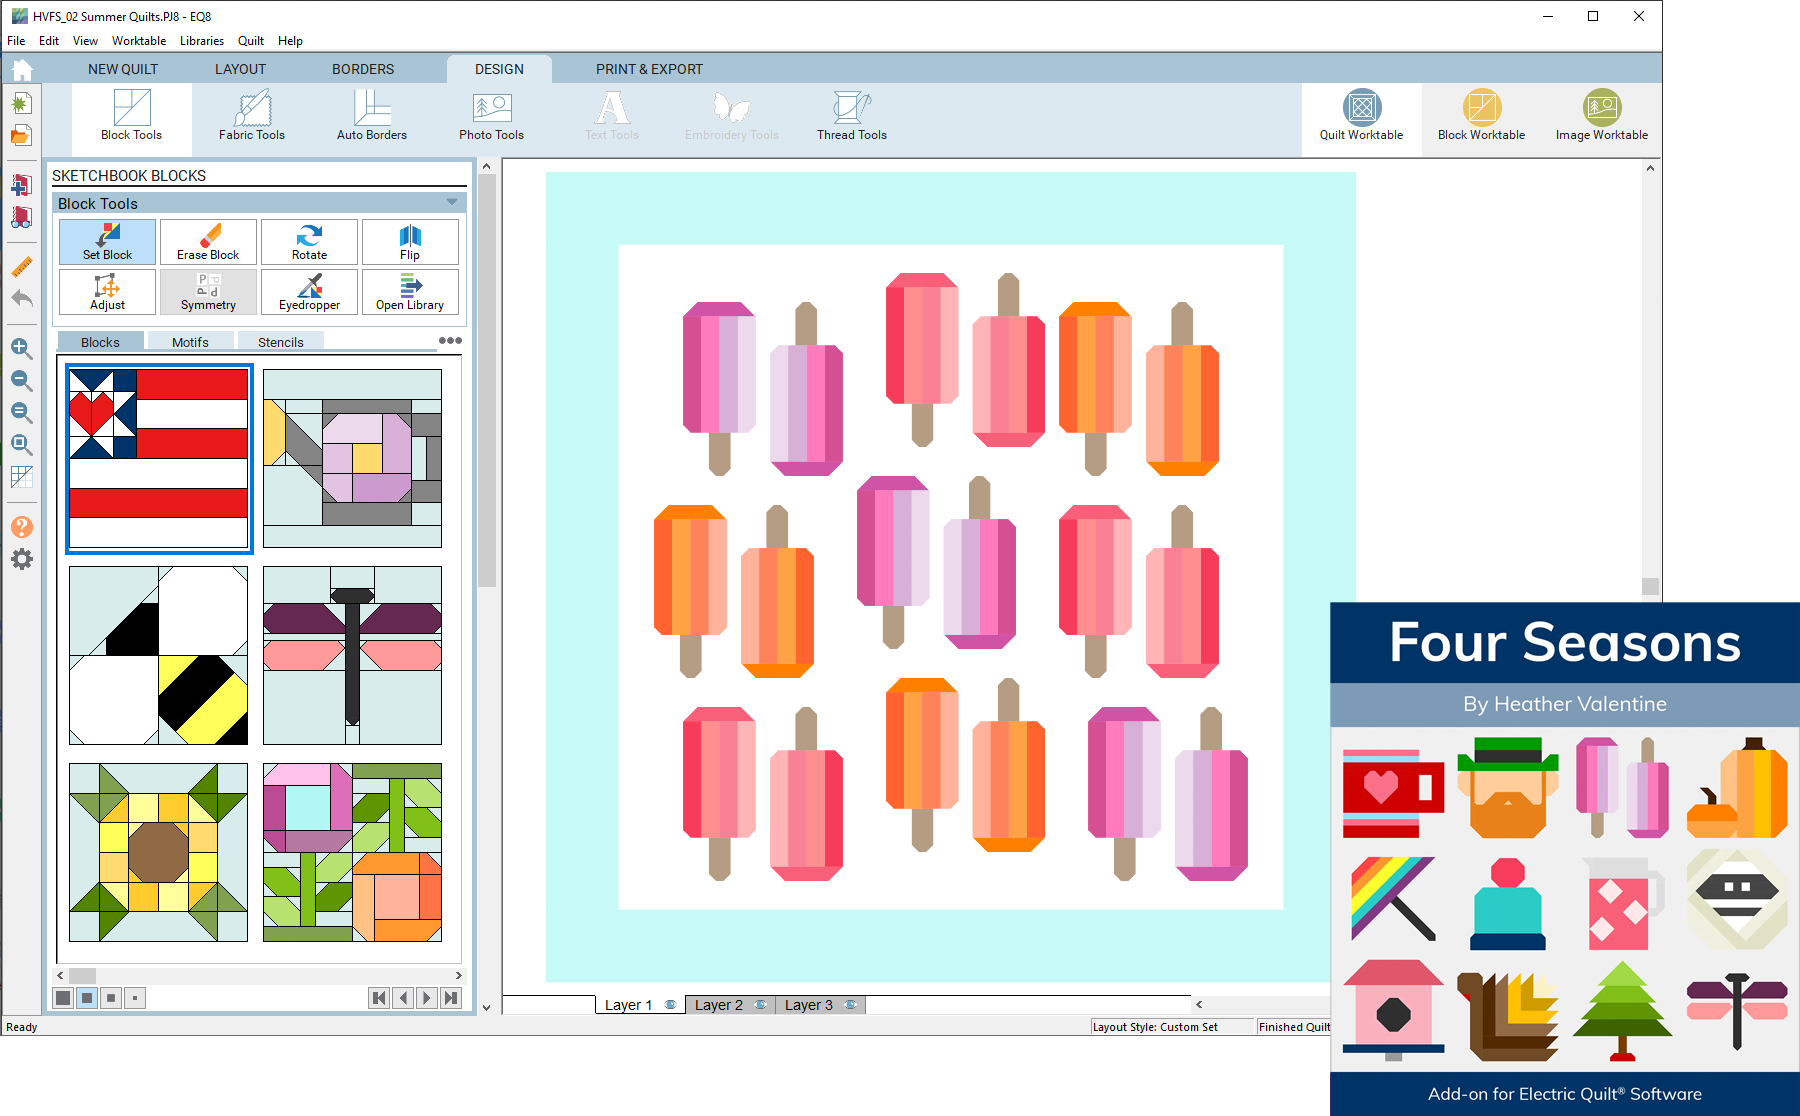Select the Symmetry tool
Viewport: 1800px width, 1116px height.
click(208, 292)
